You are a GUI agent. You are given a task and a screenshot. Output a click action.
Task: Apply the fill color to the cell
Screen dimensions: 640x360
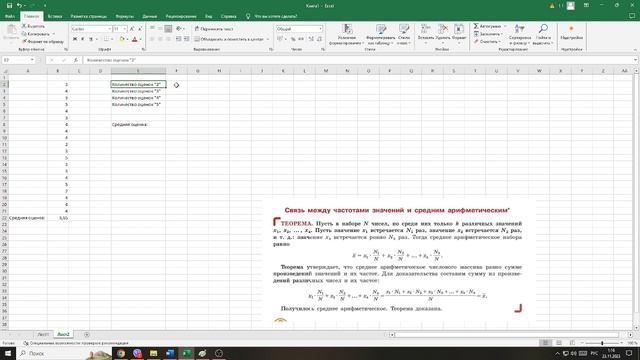121,39
